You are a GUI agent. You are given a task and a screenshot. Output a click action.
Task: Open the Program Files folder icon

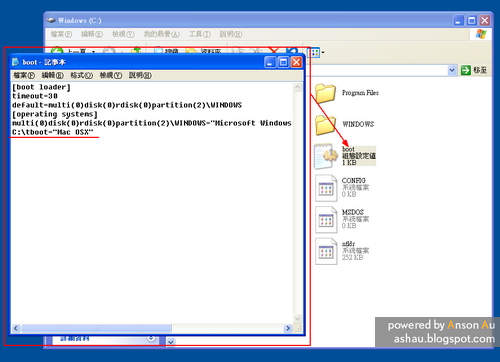[x=325, y=93]
